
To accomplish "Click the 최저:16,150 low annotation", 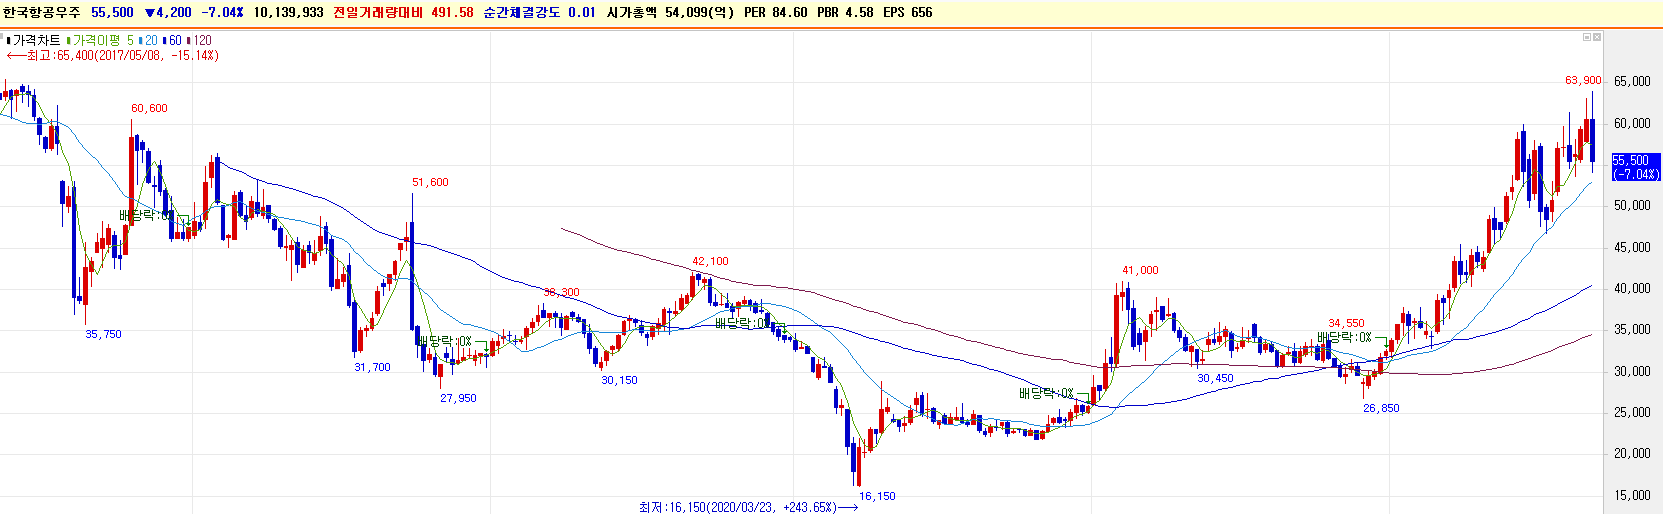I will 749,507.
